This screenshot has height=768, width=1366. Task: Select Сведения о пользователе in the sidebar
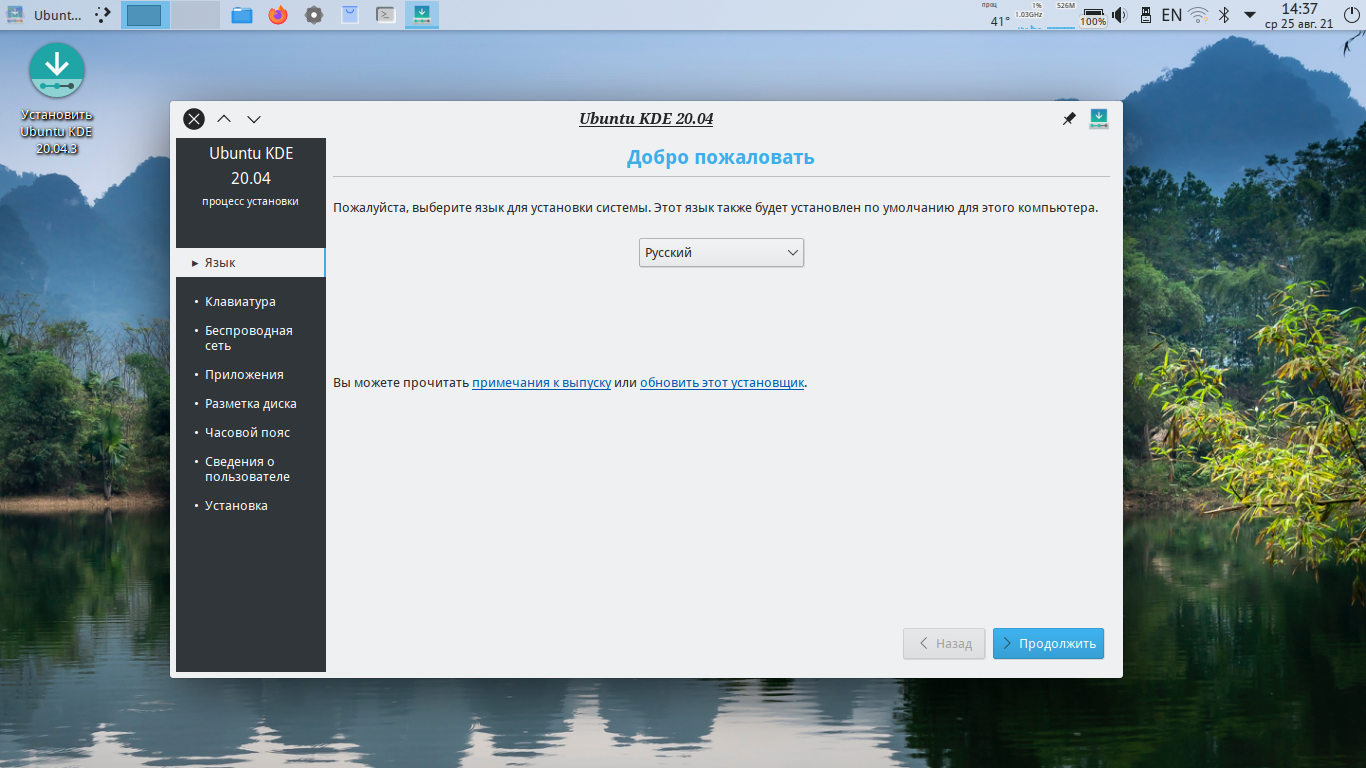[247, 469]
